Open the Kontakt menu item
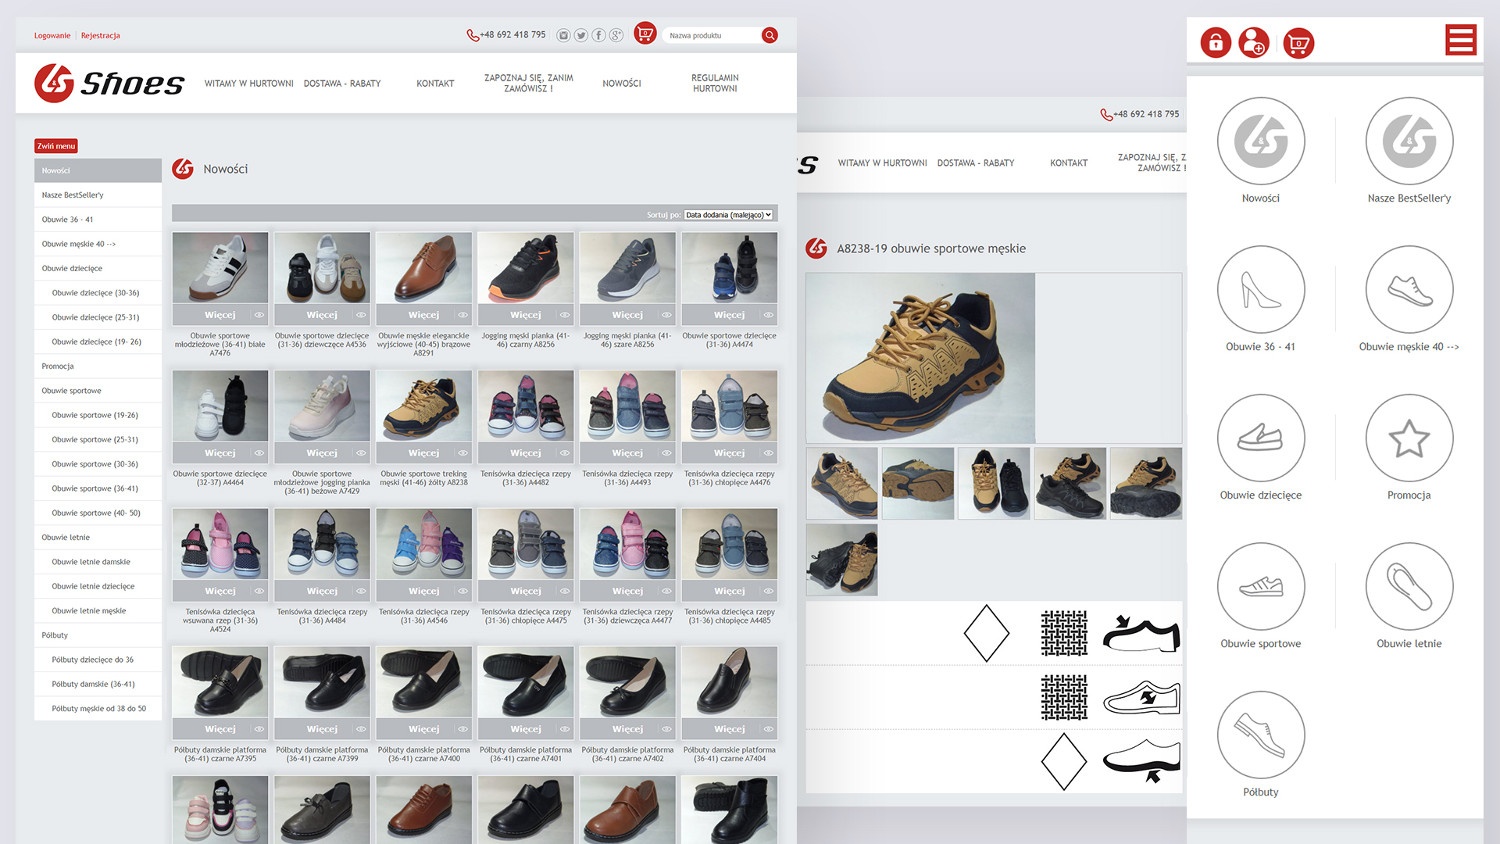The image size is (1500, 844). pyautogui.click(x=435, y=84)
